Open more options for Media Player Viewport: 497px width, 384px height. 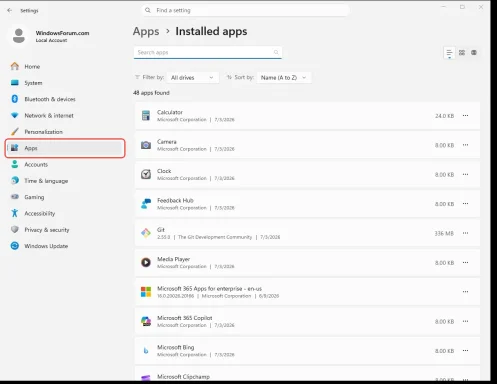point(466,263)
